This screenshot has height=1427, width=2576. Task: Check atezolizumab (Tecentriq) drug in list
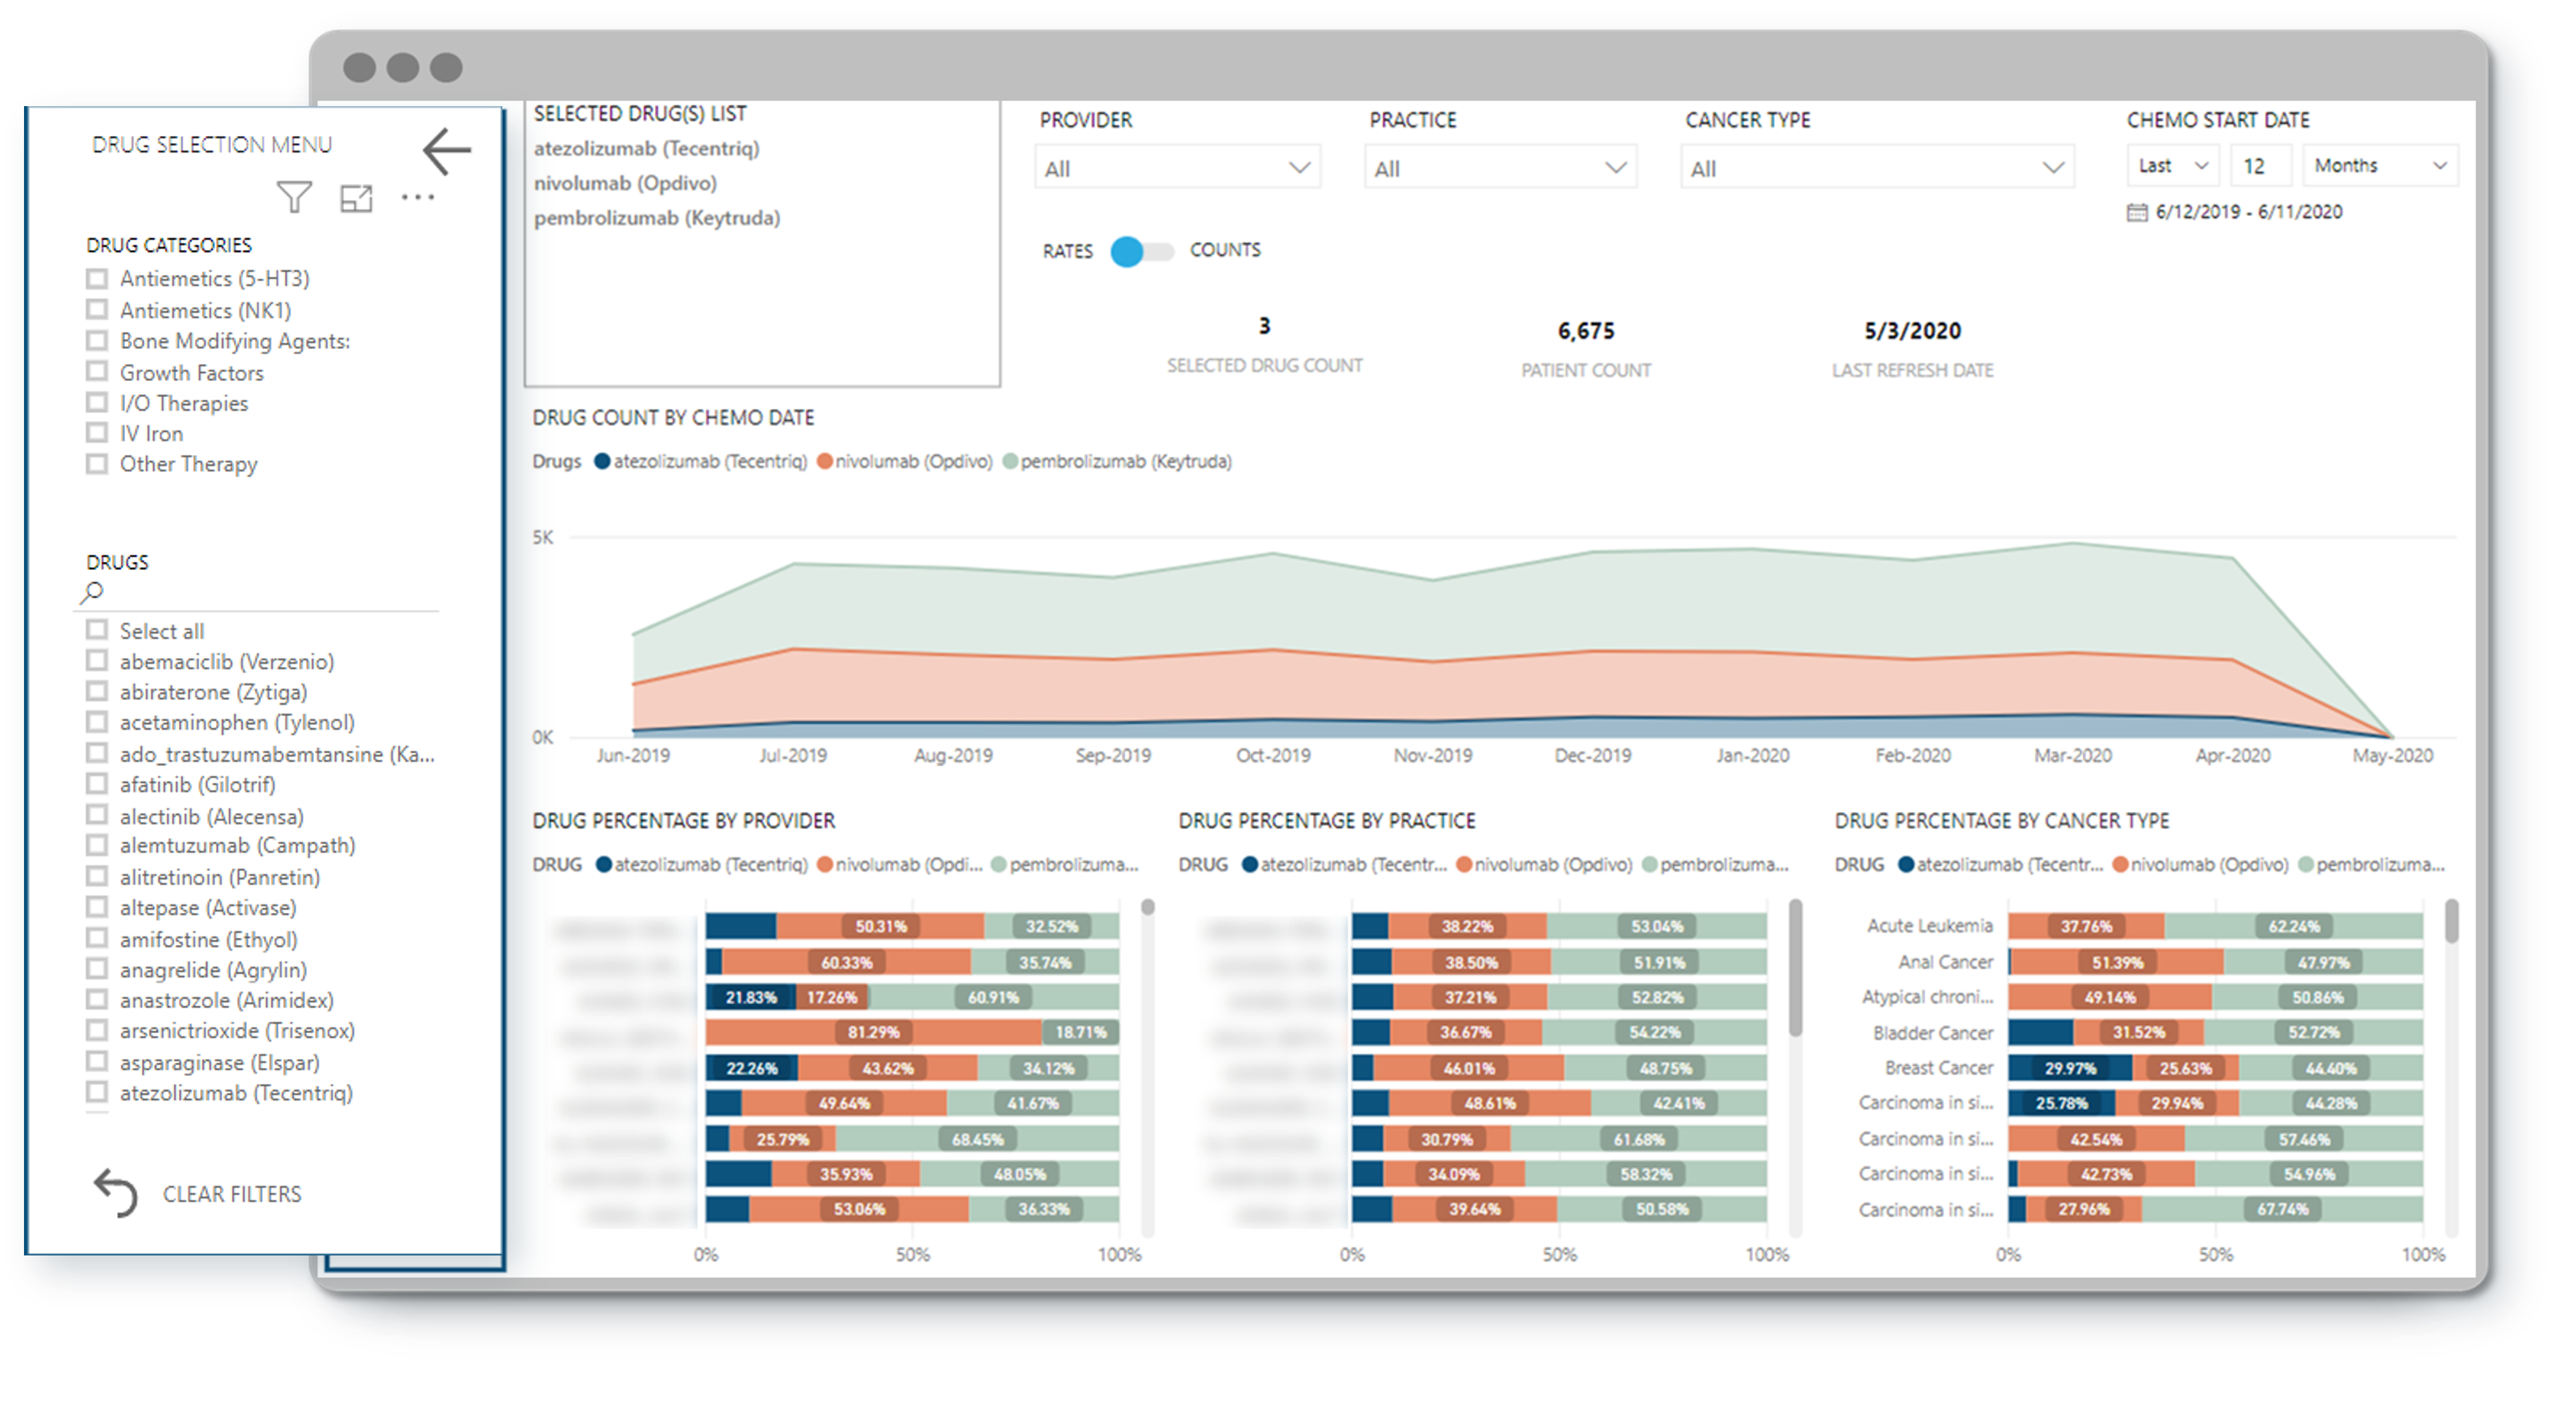coord(97,1091)
